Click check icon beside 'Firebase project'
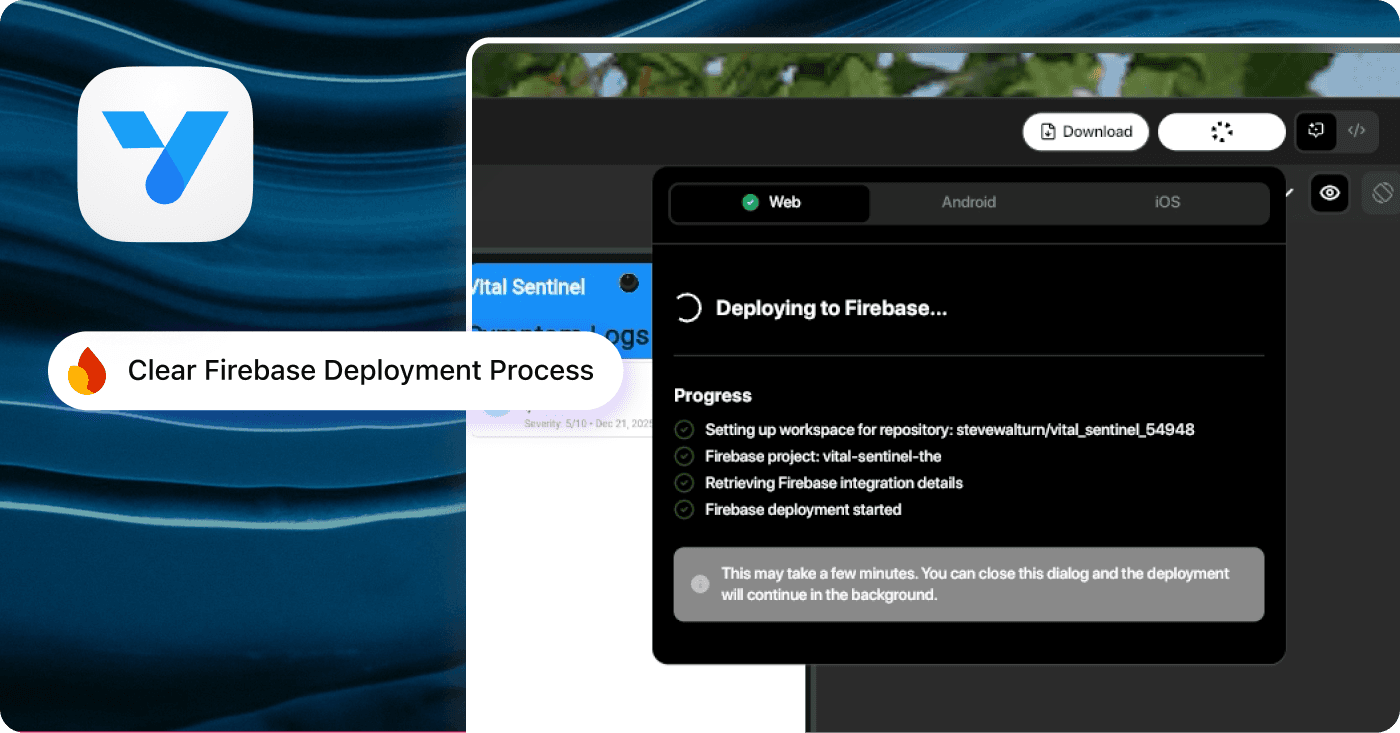The width and height of the screenshot is (1400, 733). pyautogui.click(x=684, y=456)
